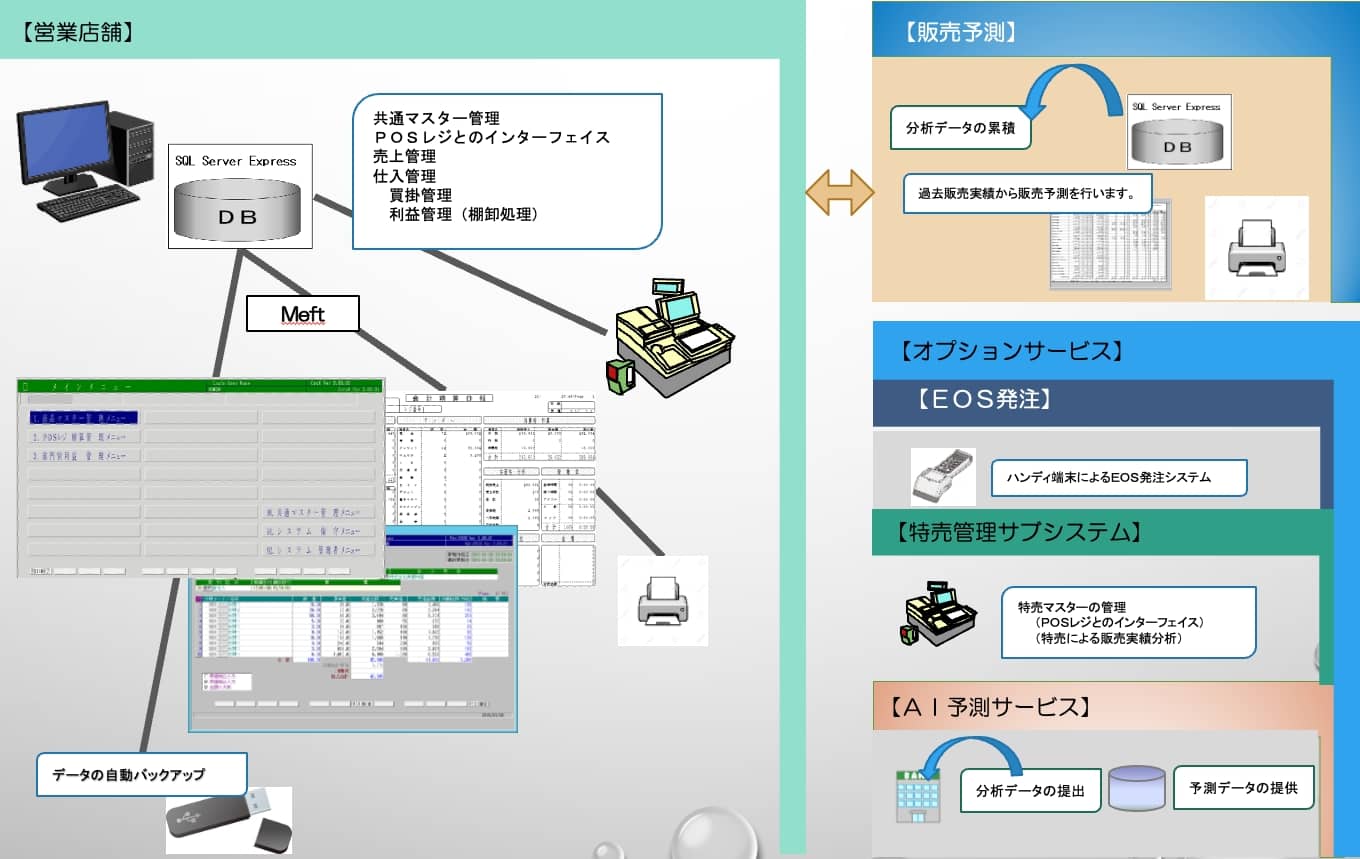The height and width of the screenshot is (859, 1360).
Task: Select the 共通マスター管理メニュー entry in メインメニュー
Action: [x=319, y=512]
